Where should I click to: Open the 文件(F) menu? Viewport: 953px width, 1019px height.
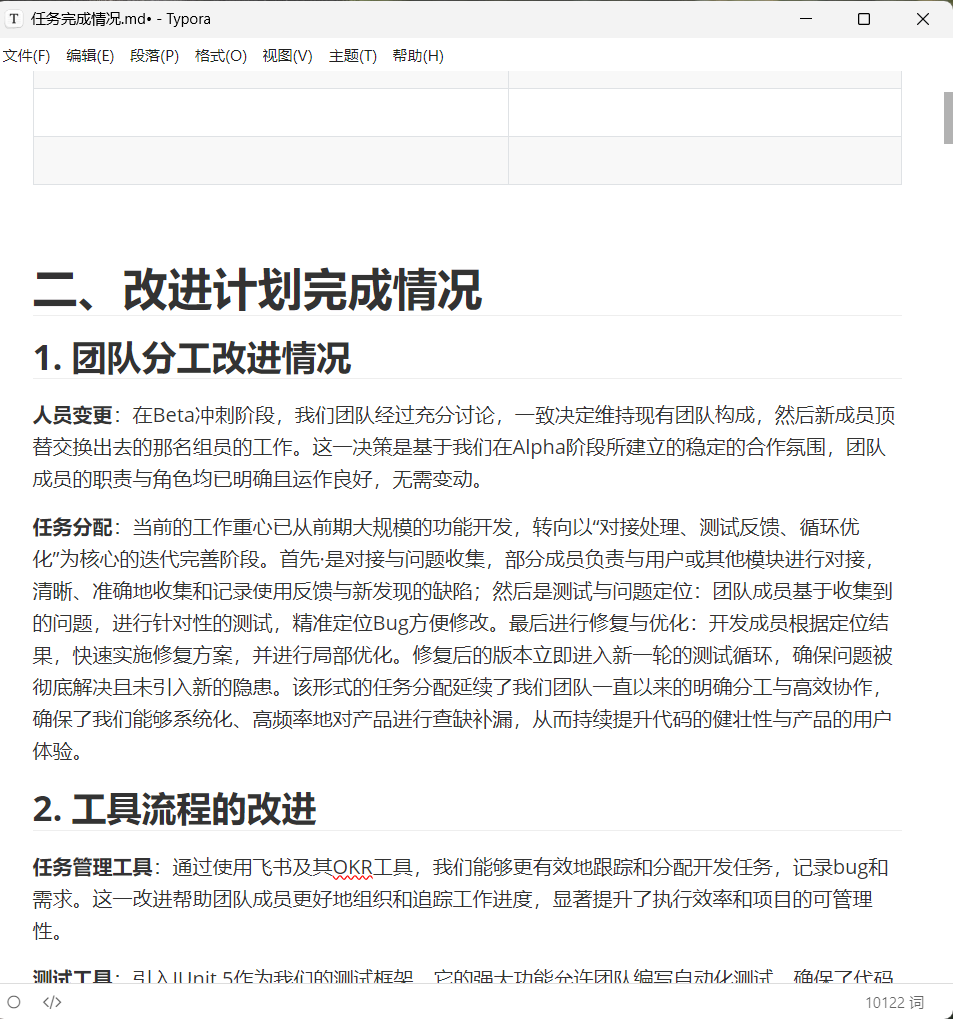click(26, 56)
